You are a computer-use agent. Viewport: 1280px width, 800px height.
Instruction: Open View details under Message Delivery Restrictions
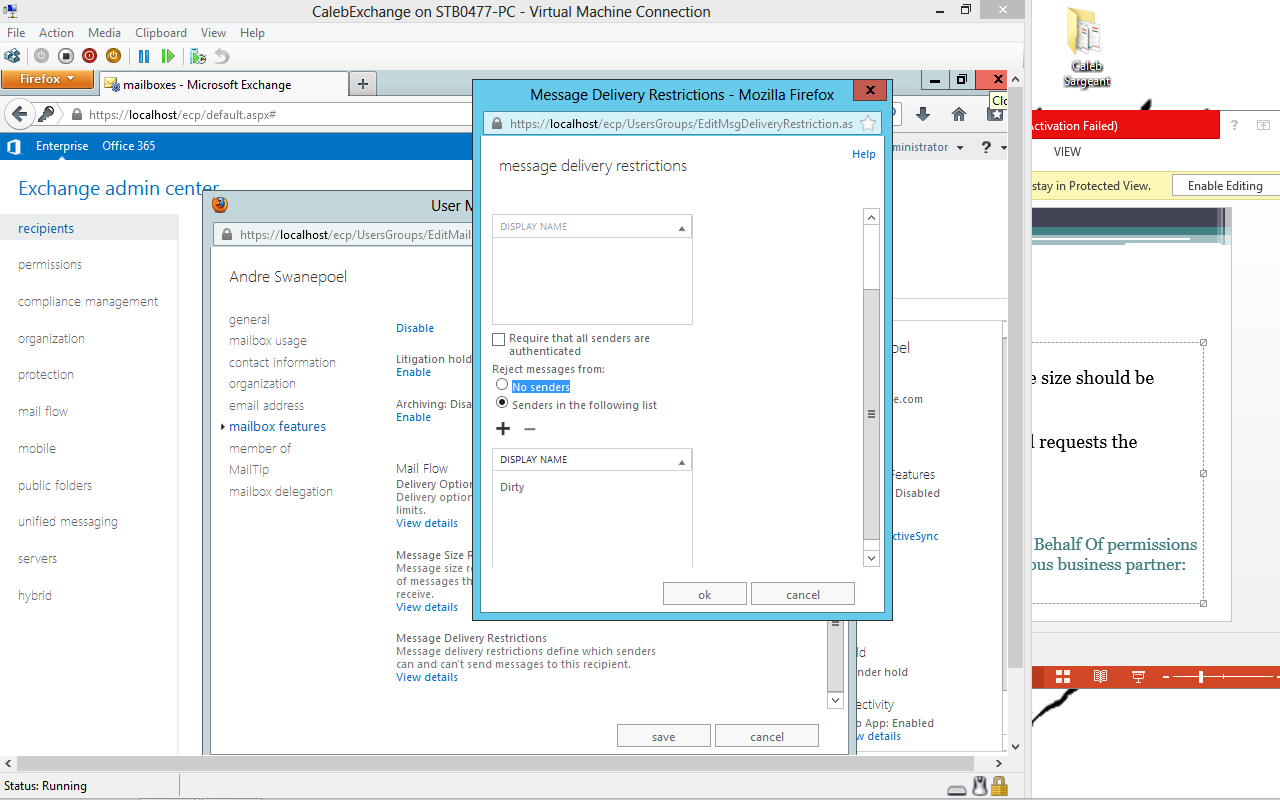427,677
